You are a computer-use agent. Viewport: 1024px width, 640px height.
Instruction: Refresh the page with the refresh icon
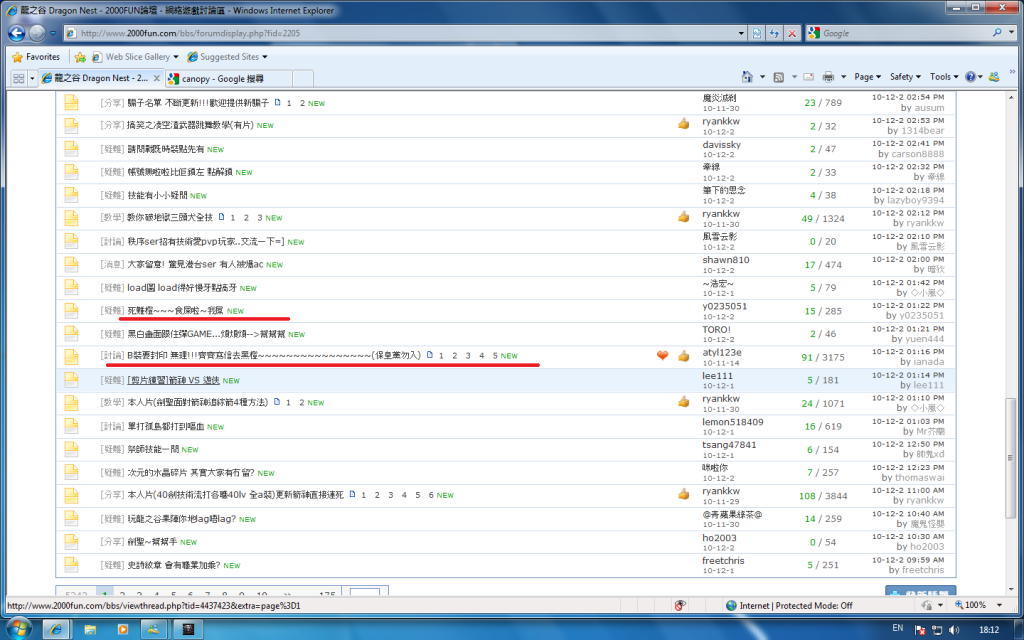774,33
